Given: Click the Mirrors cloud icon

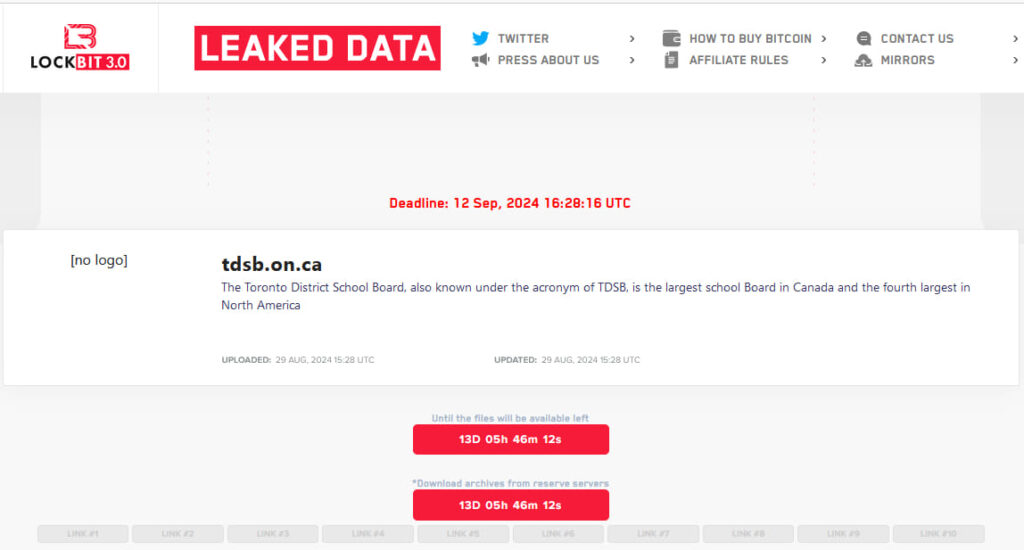Looking at the screenshot, I should [x=863, y=60].
